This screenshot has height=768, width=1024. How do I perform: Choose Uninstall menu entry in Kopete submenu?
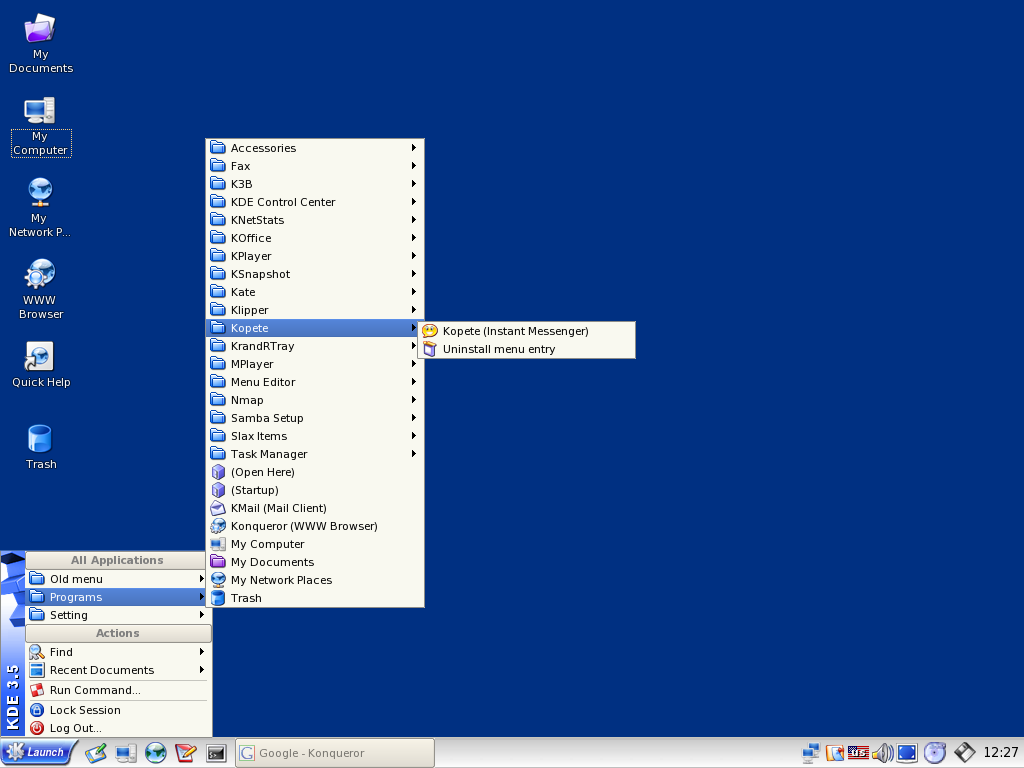(527, 349)
